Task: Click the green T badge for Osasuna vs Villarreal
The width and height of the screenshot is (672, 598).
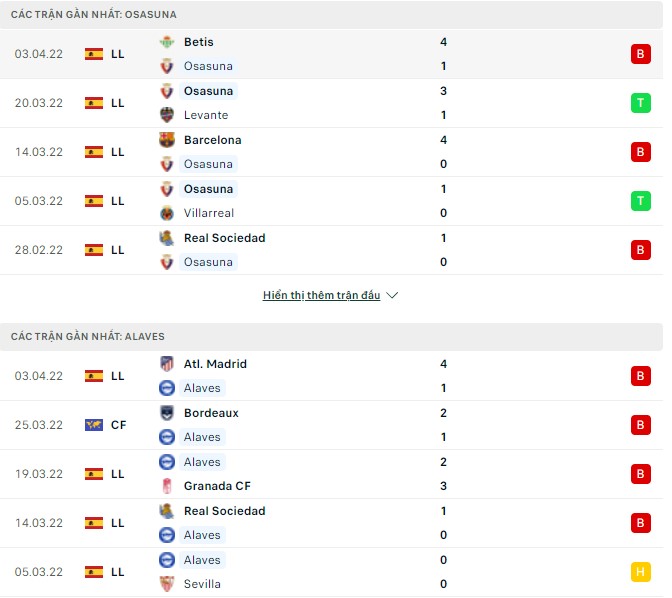Action: point(640,201)
